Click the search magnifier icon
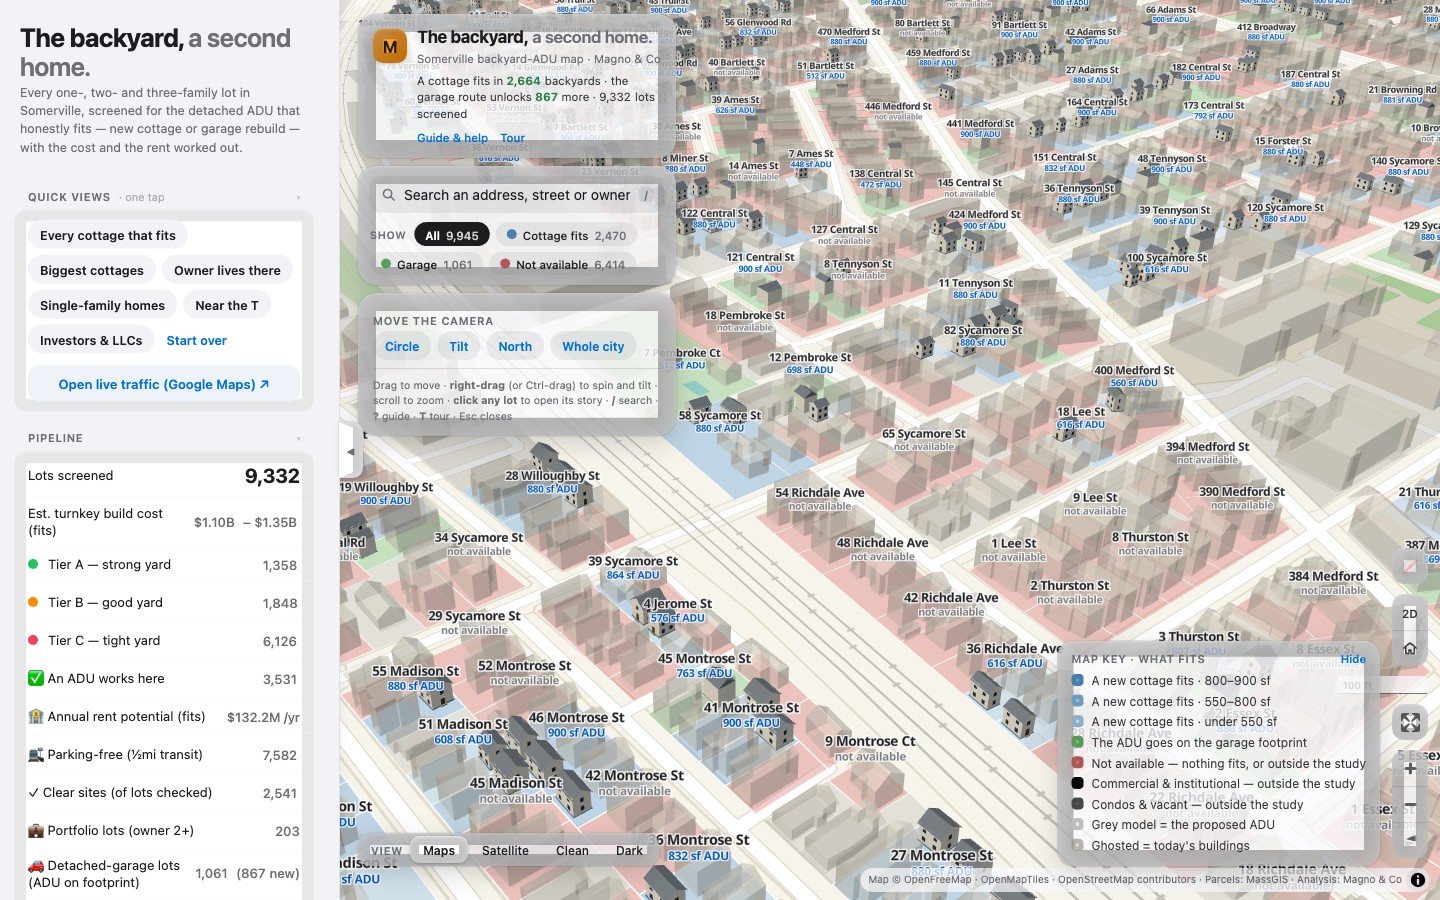Image resolution: width=1440 pixels, height=900 pixels. pyautogui.click(x=389, y=195)
